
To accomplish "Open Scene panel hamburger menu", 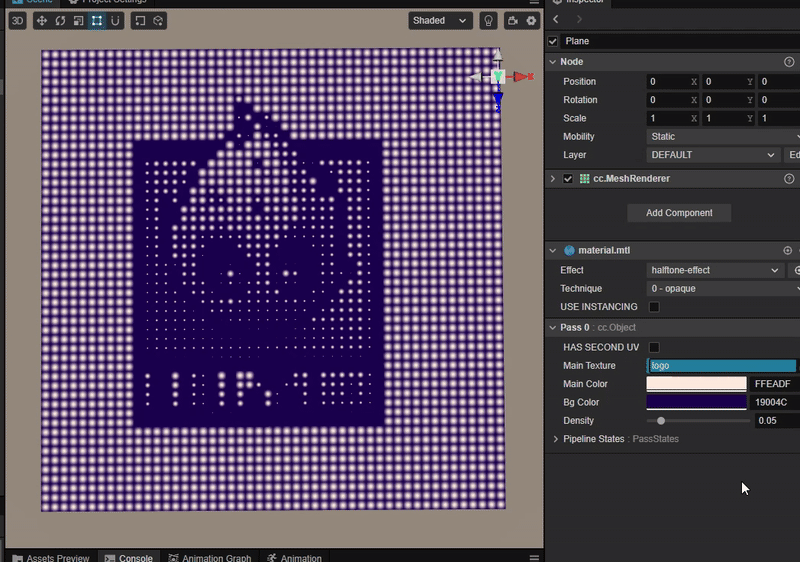I will [x=534, y=2].
